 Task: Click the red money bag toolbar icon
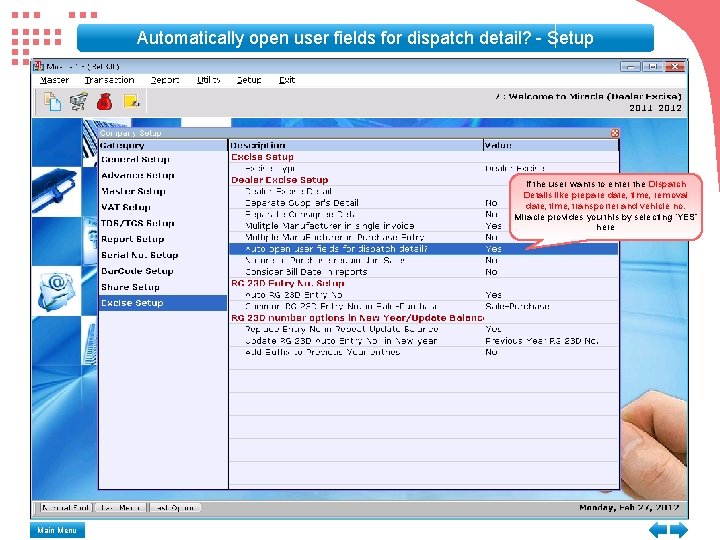[x=105, y=101]
